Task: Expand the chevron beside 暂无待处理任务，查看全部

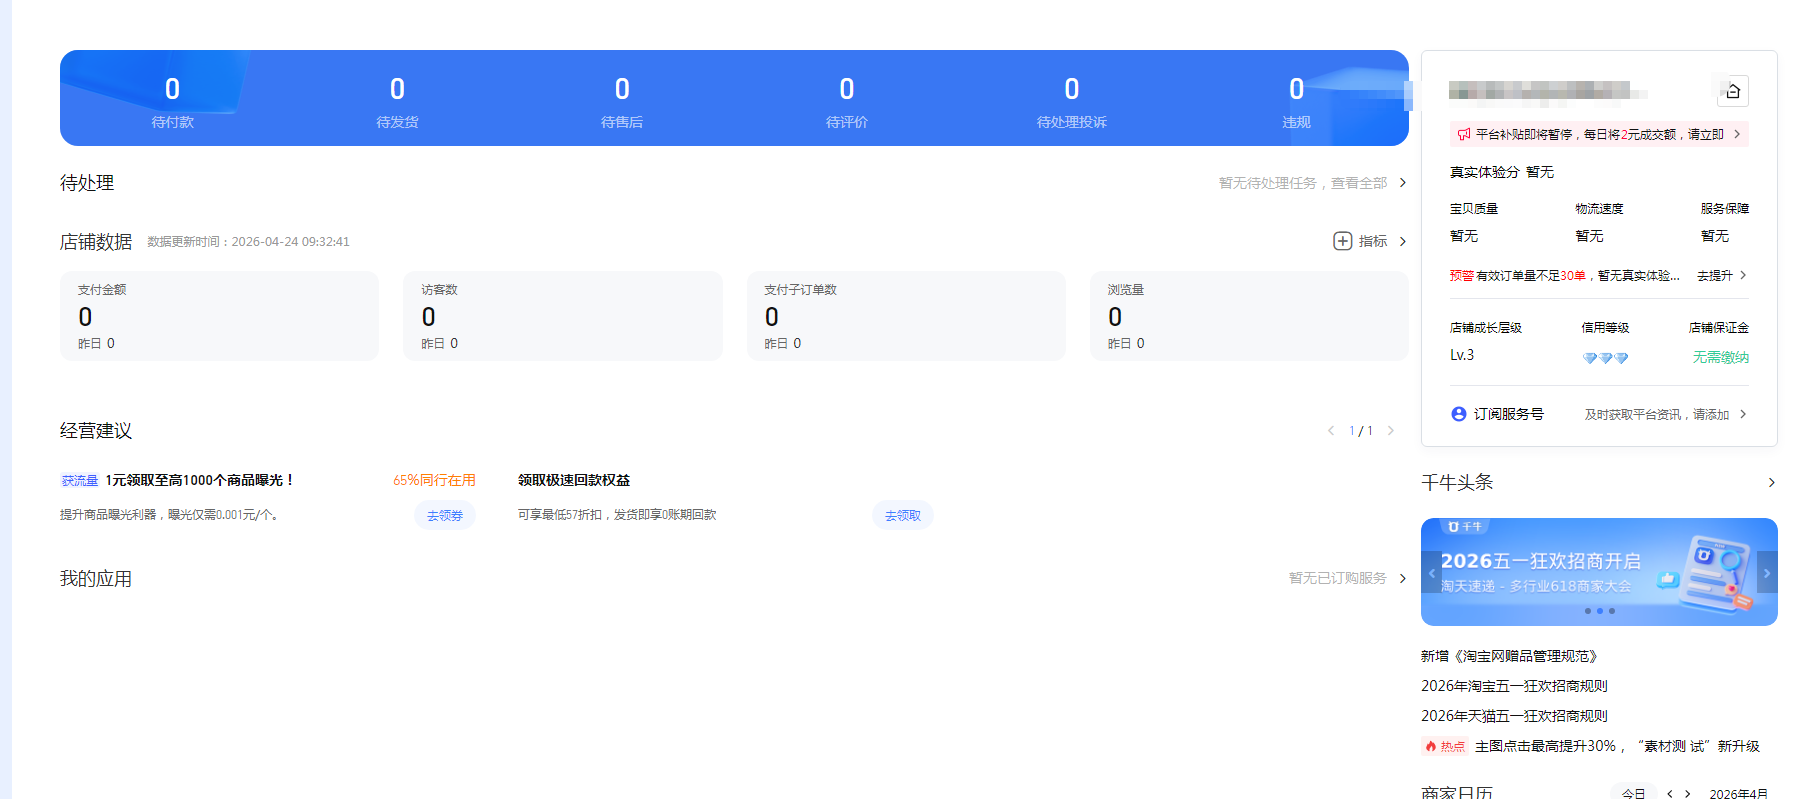Action: tap(1403, 183)
